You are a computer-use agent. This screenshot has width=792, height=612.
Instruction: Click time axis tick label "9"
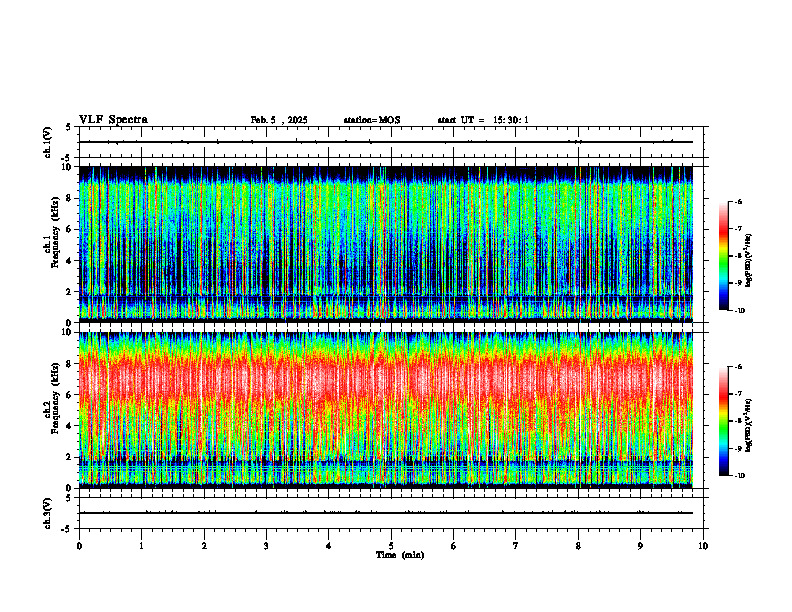point(640,546)
